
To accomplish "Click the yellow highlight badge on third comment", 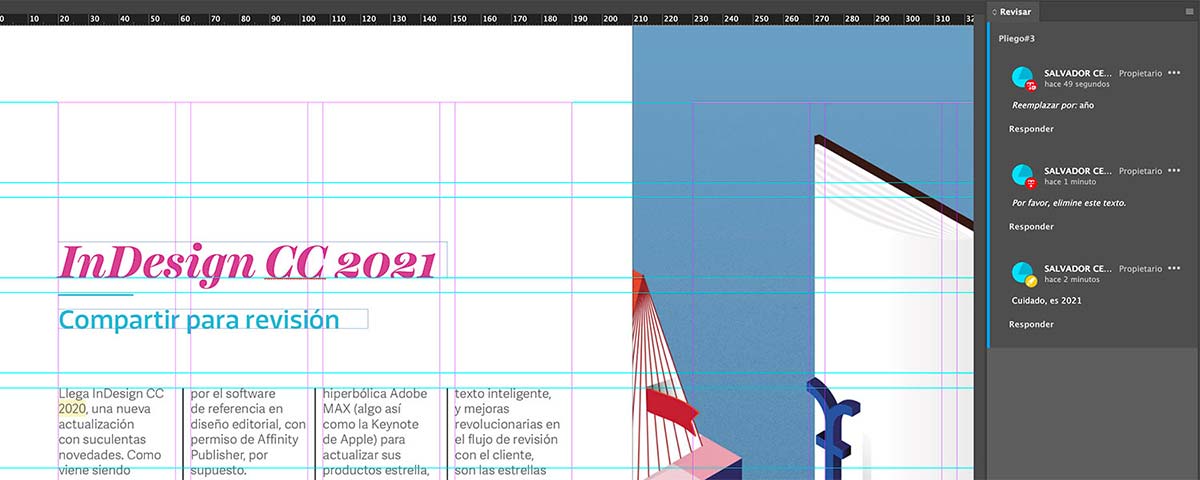I will [1031, 282].
